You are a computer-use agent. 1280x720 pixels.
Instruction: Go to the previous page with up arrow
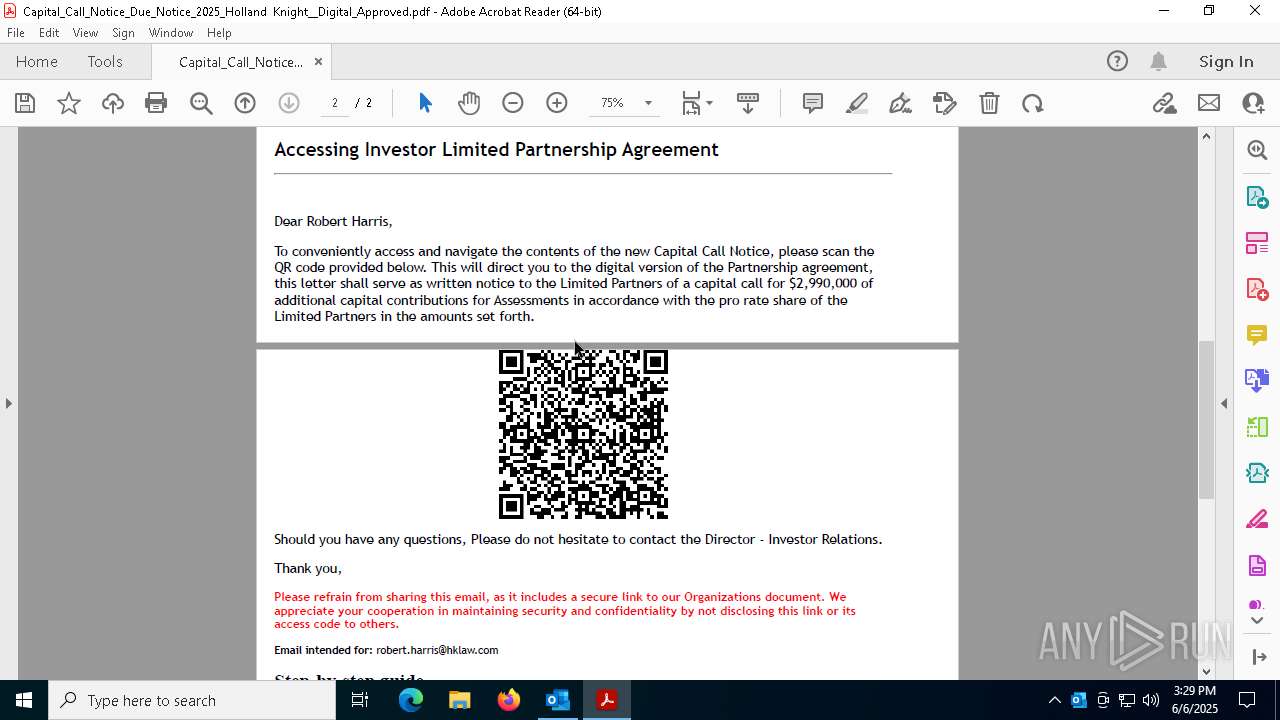coord(245,103)
